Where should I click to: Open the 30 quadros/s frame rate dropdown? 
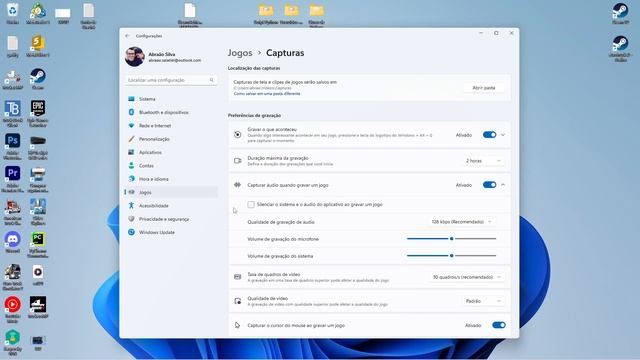point(466,277)
